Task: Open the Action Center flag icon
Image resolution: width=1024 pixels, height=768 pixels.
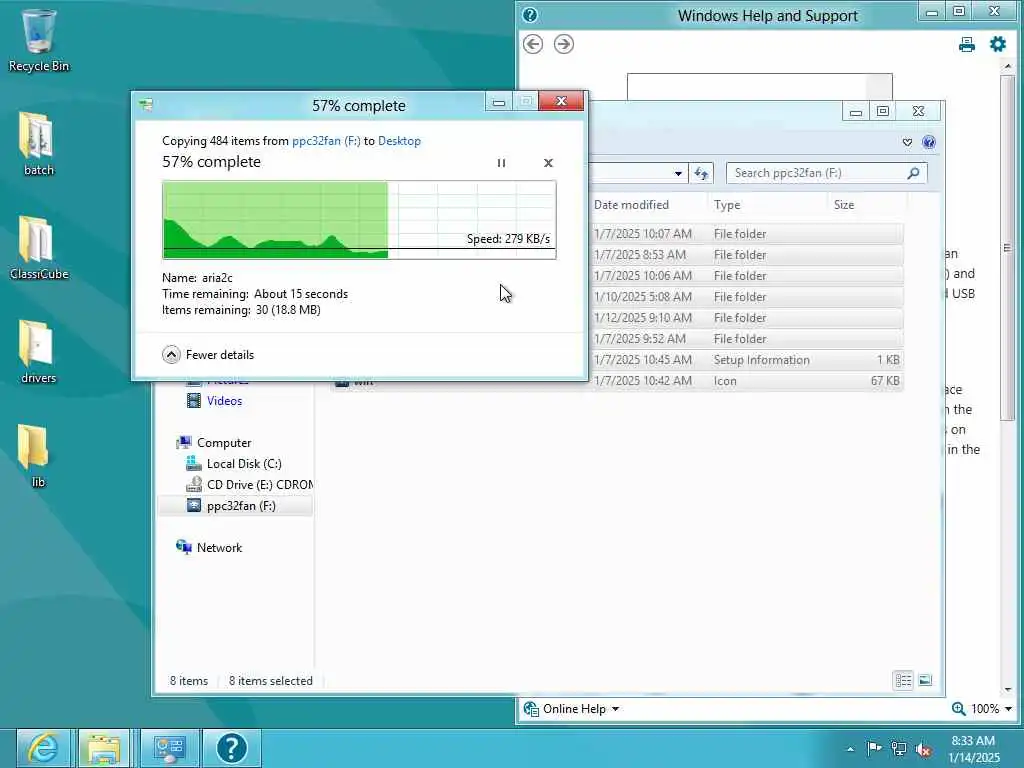Action: (873, 748)
